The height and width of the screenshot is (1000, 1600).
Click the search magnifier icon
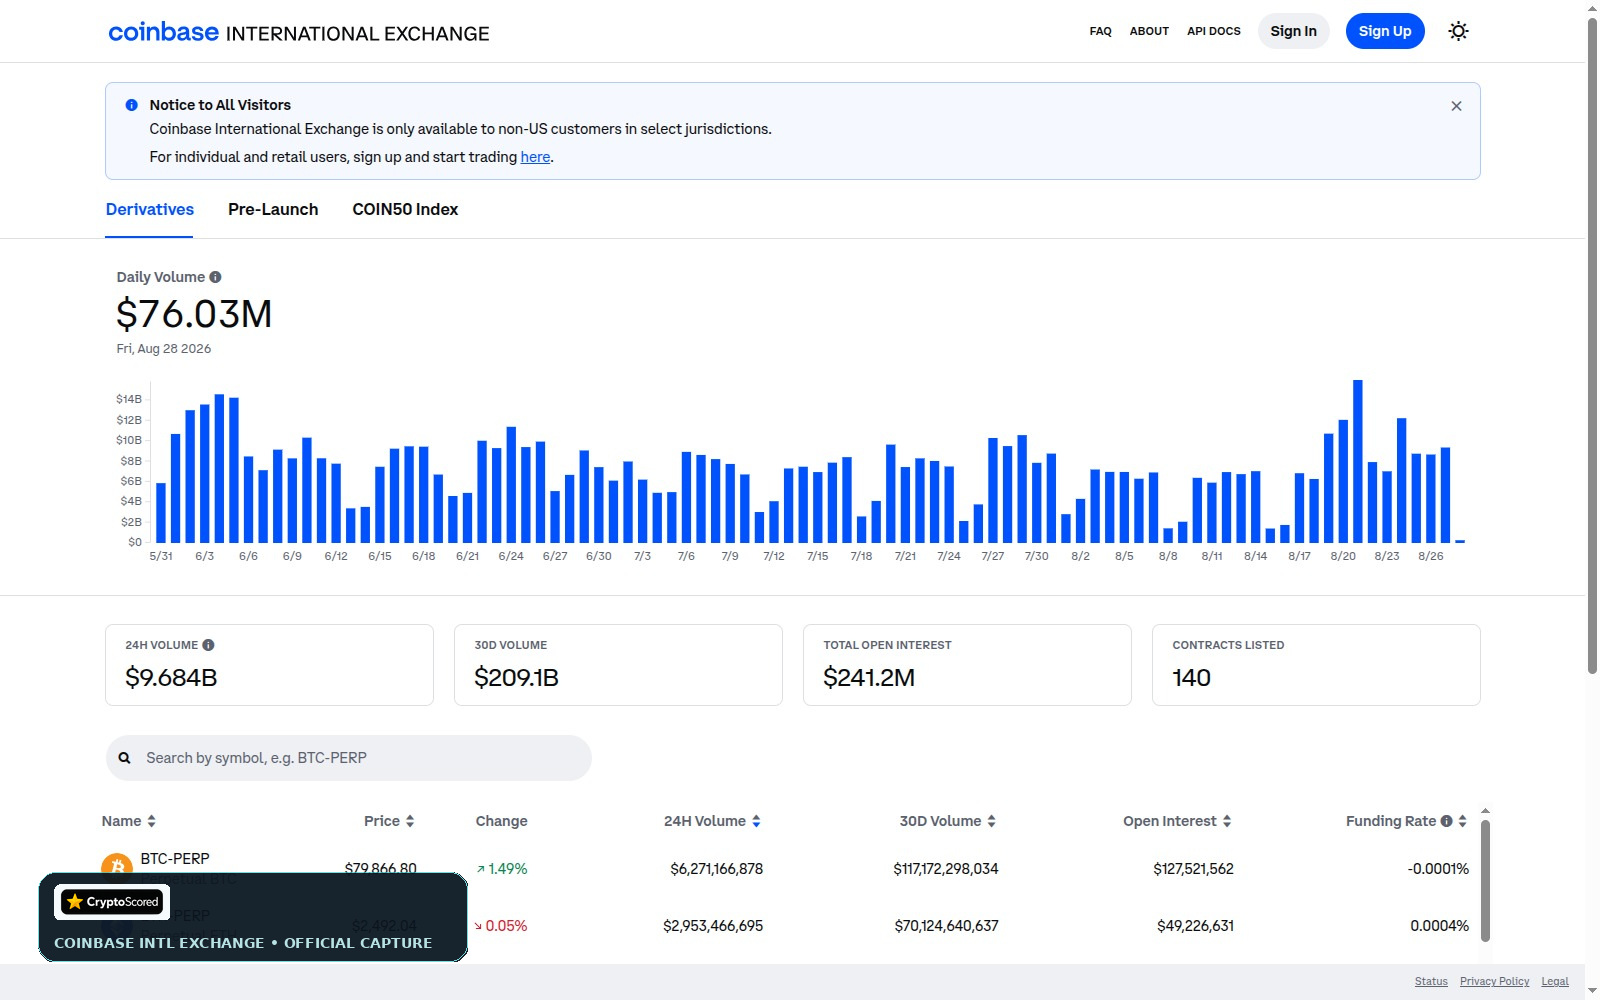125,758
